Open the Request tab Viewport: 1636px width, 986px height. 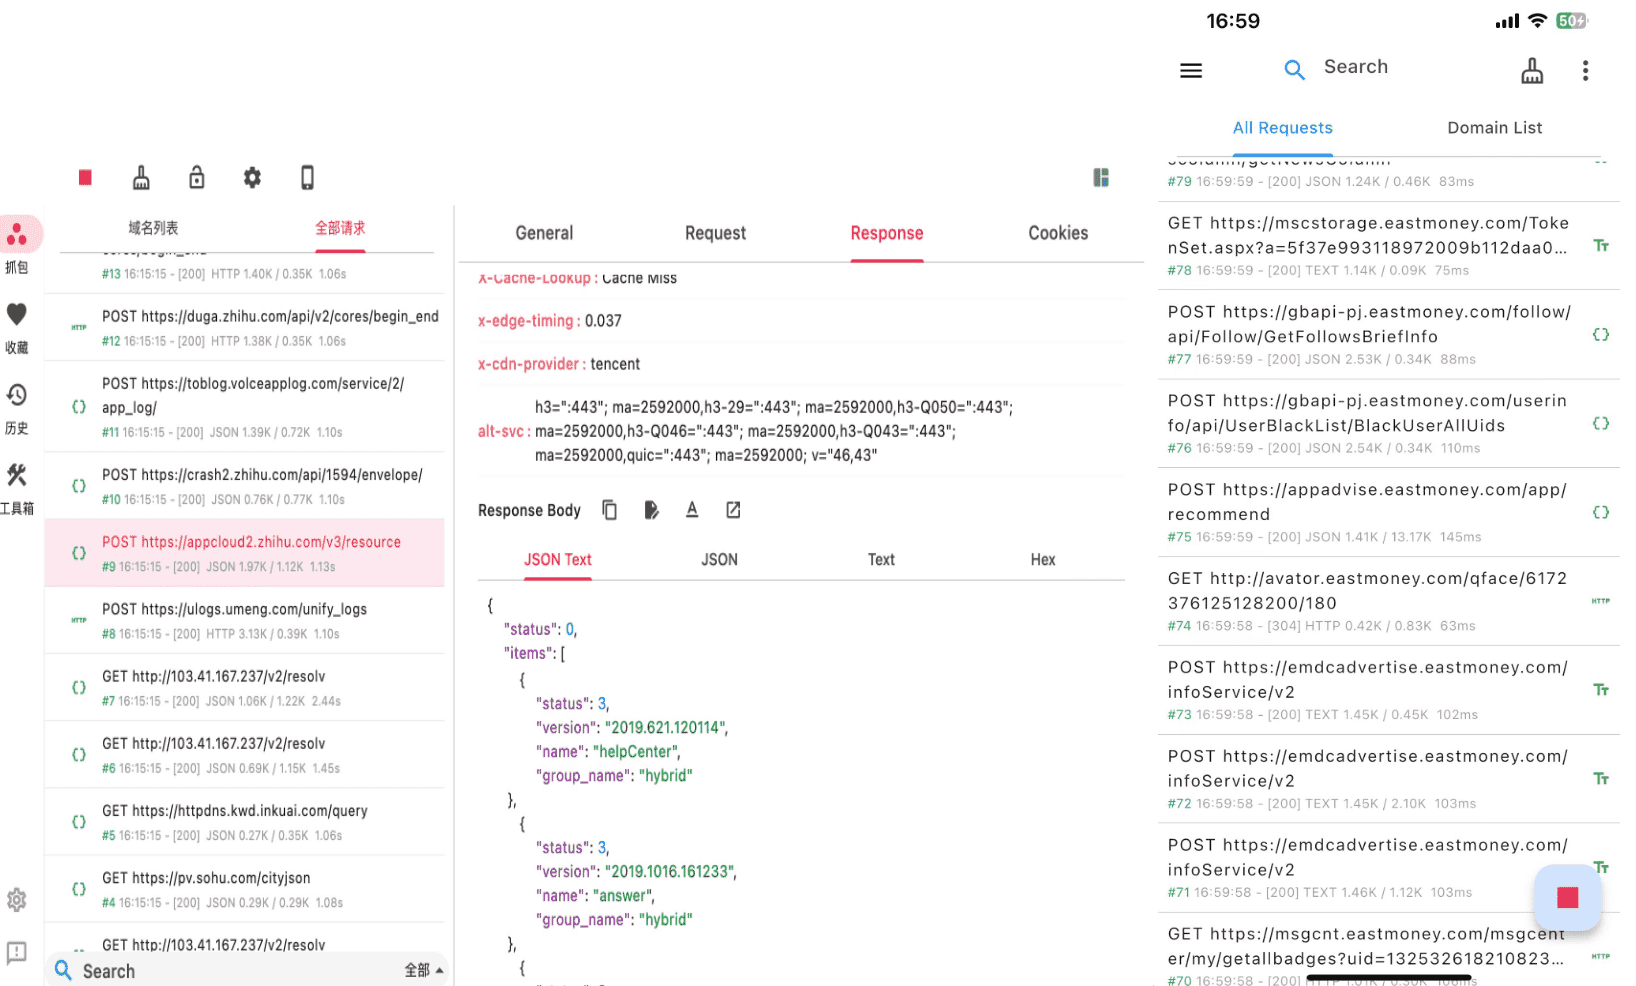pyautogui.click(x=715, y=233)
